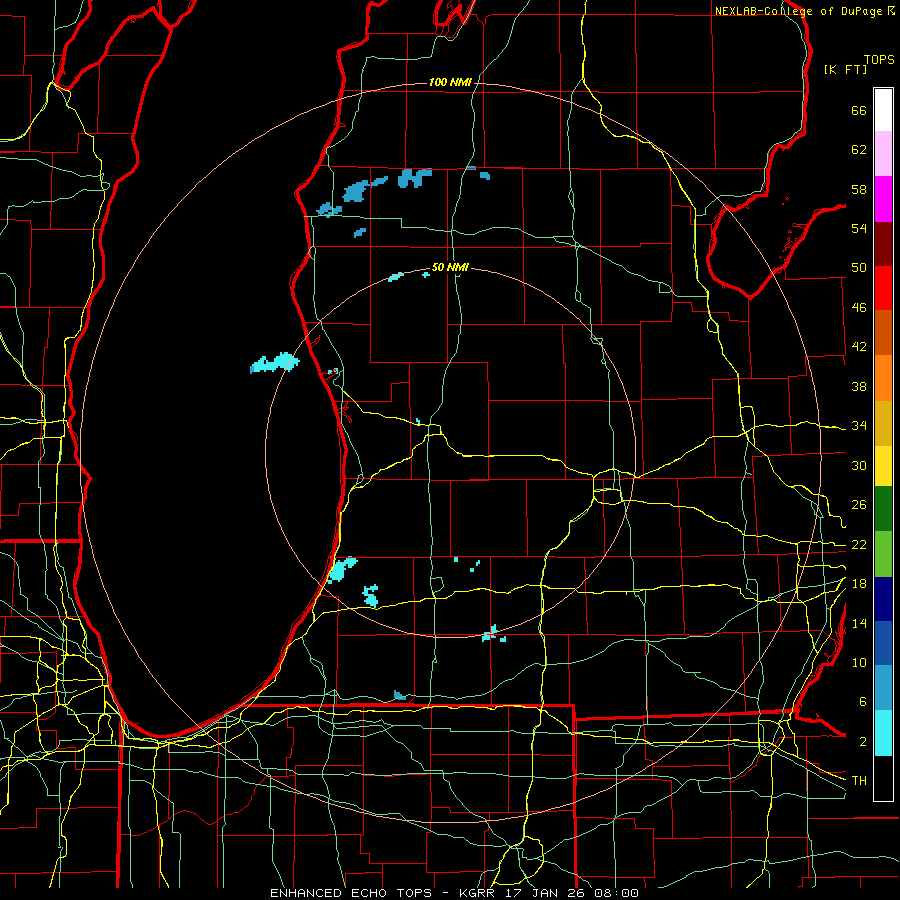Click the dark red 54 kft legend swatch
Image resolution: width=900 pixels, height=900 pixels.
pyautogui.click(x=883, y=243)
